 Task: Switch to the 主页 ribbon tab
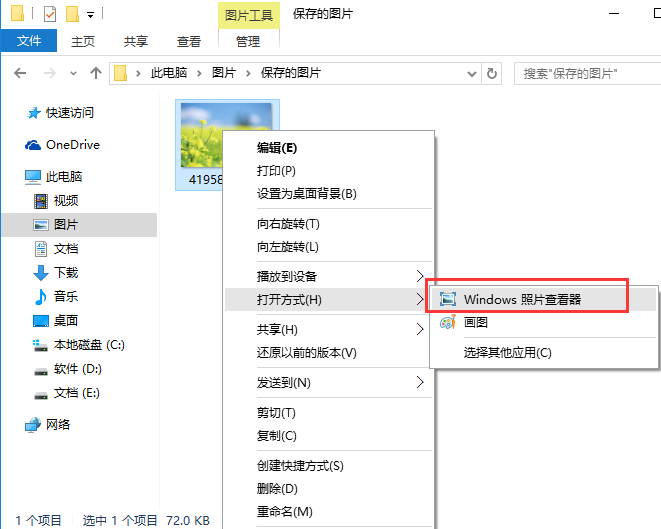(x=83, y=41)
